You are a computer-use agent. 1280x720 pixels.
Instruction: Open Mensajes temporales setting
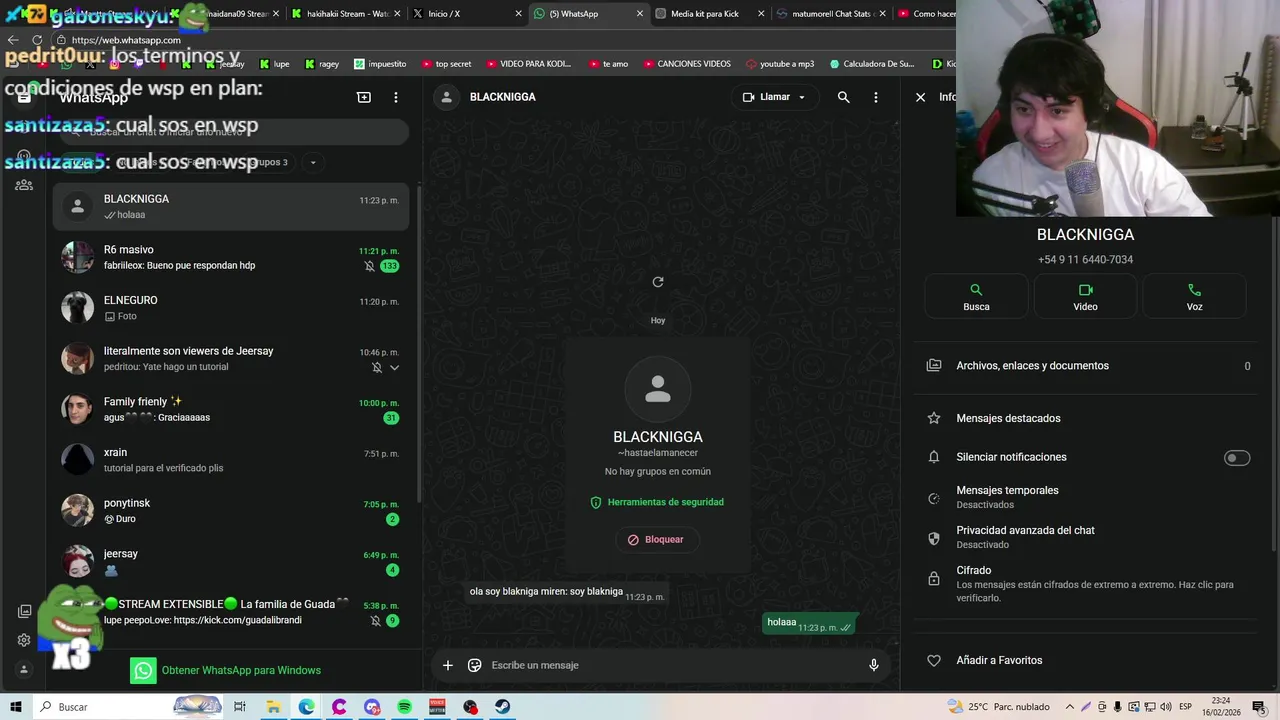coord(1088,497)
